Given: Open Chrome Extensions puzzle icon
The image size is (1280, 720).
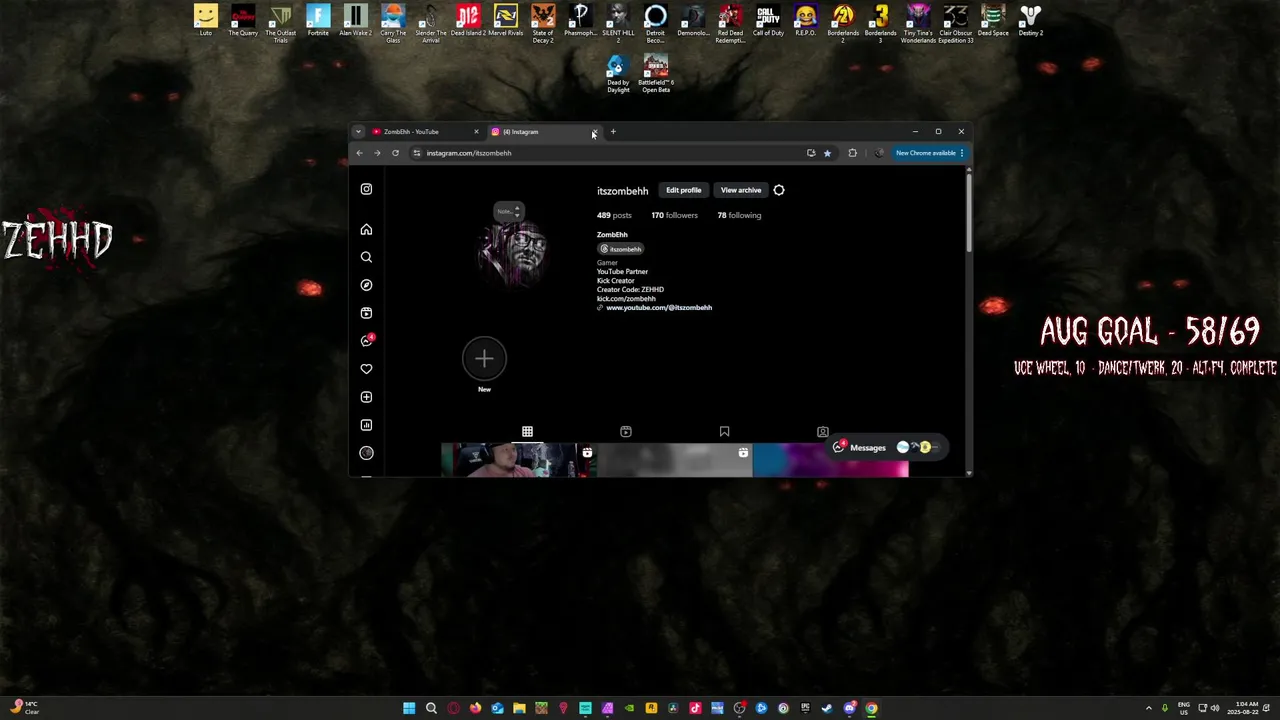Looking at the screenshot, I should click(852, 153).
